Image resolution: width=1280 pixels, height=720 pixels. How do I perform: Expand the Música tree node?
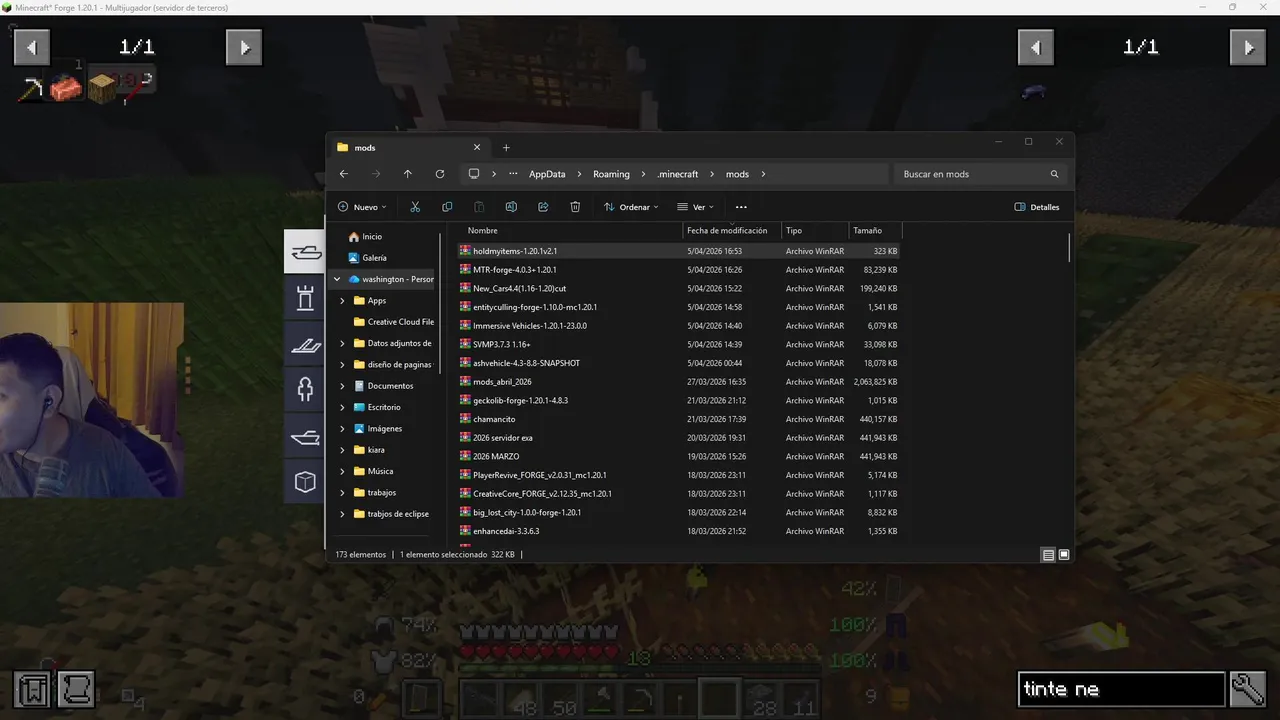[343, 471]
